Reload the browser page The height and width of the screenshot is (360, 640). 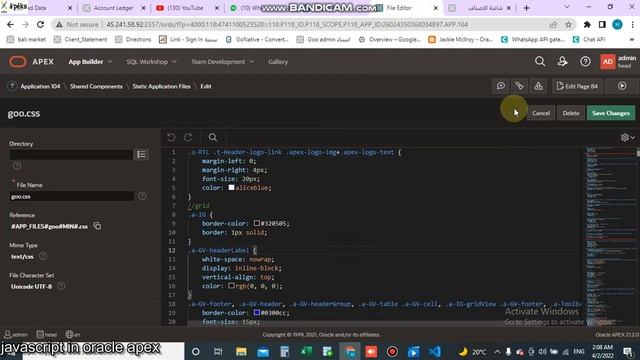(x=40, y=24)
